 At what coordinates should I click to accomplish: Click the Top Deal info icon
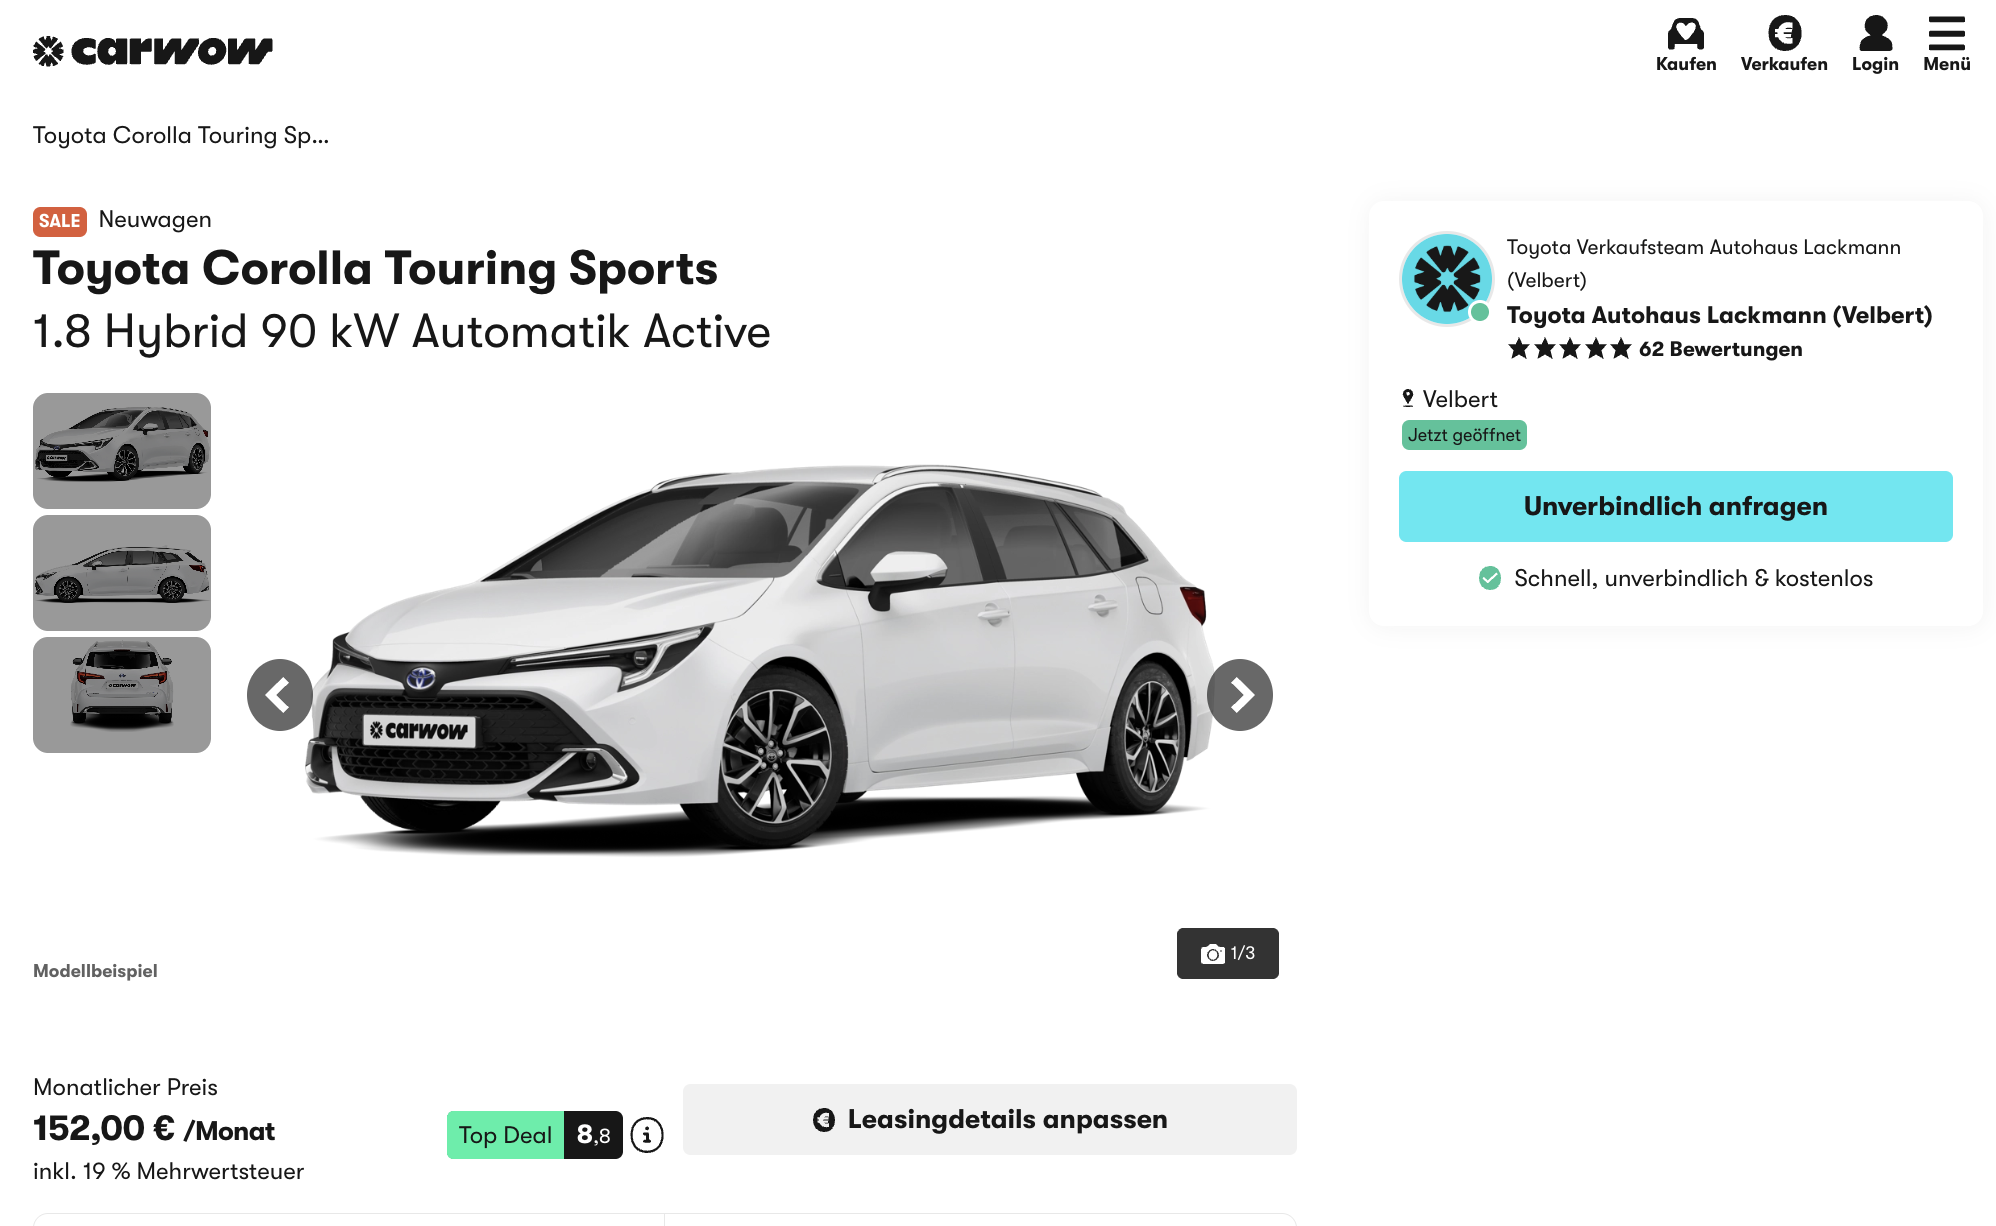[x=647, y=1135]
